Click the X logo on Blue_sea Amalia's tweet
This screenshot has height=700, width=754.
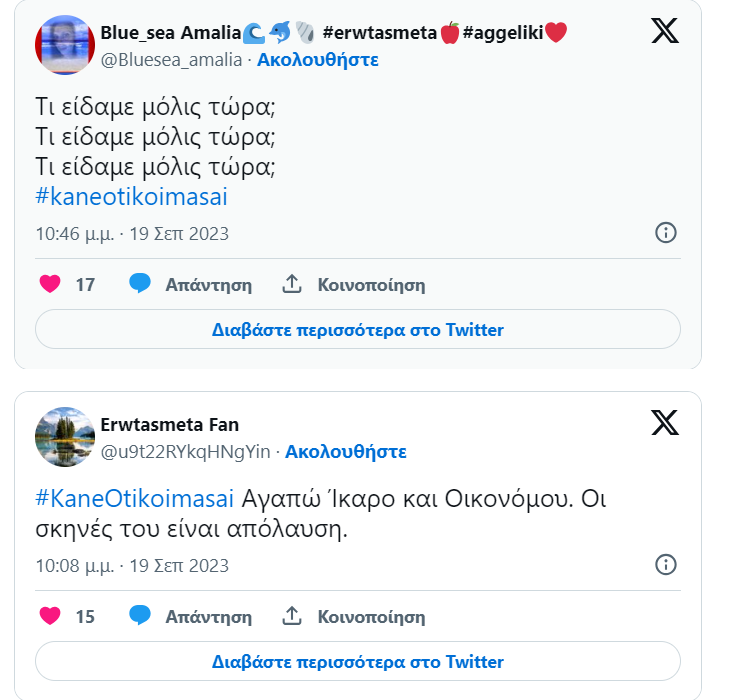pyautogui.click(x=665, y=31)
